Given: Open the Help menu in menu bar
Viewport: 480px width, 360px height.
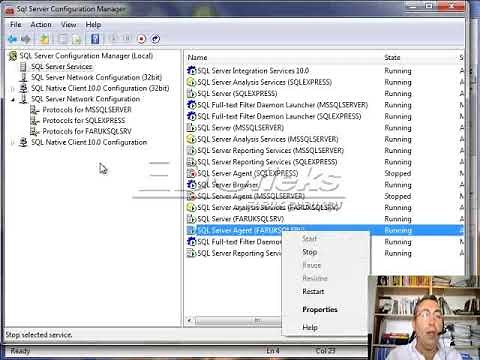Looking at the screenshot, I should [93, 25].
